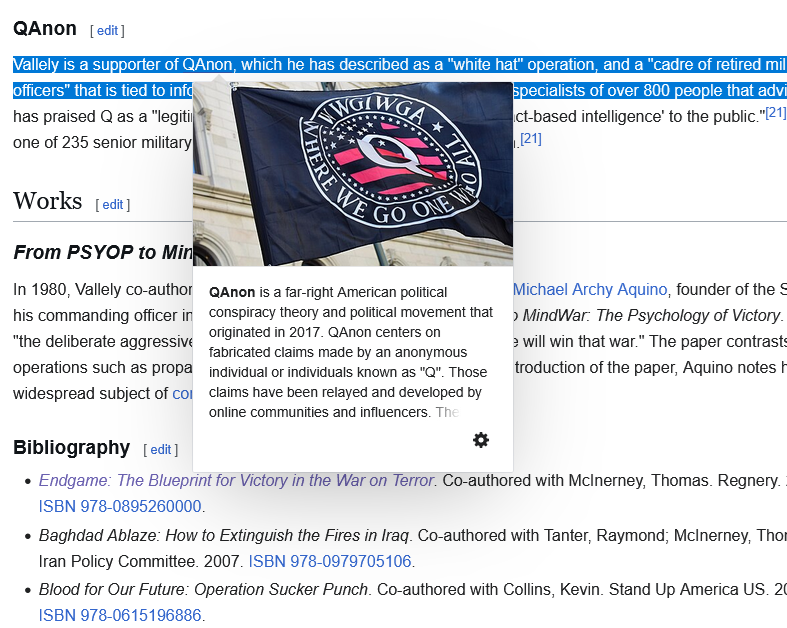Edit the Works section

[113, 204]
